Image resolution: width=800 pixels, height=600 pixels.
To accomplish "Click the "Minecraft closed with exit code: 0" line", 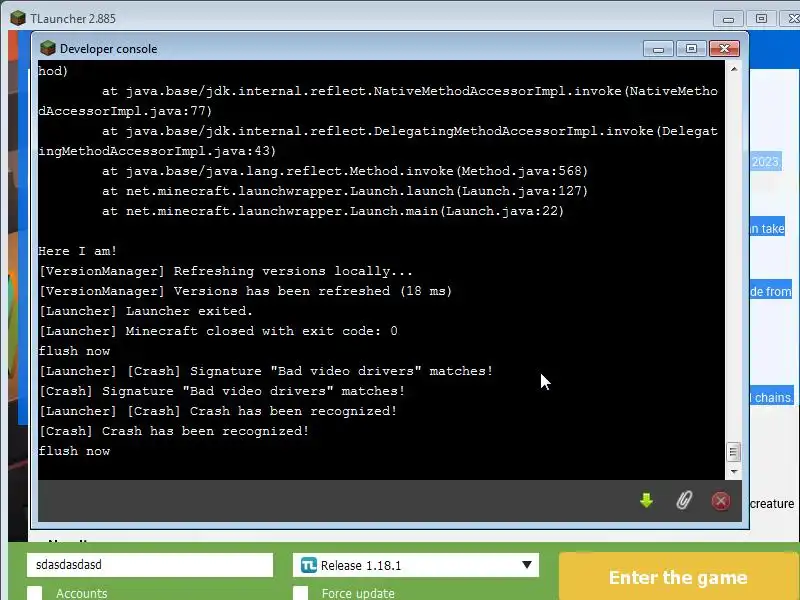I will (x=218, y=331).
